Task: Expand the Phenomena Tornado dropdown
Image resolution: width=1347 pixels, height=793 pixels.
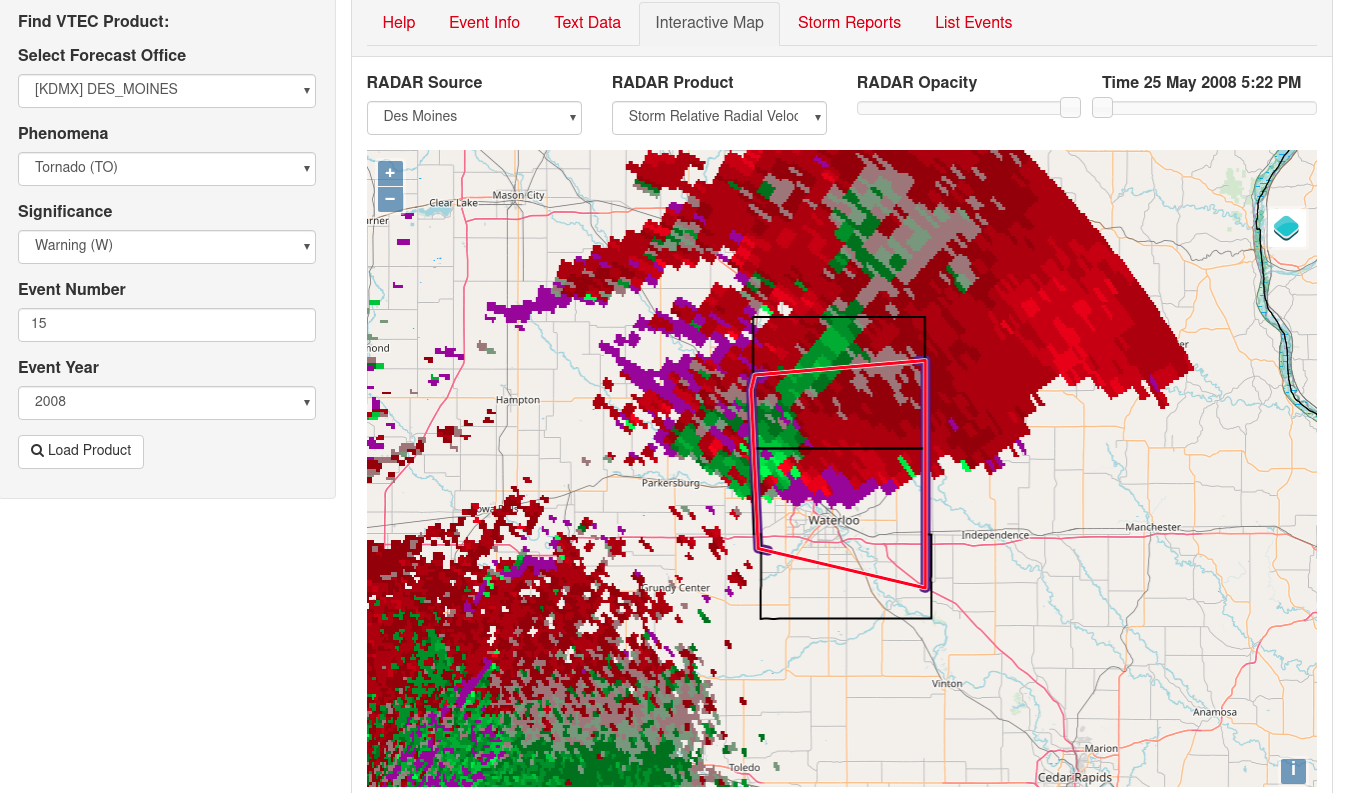Action: click(167, 168)
